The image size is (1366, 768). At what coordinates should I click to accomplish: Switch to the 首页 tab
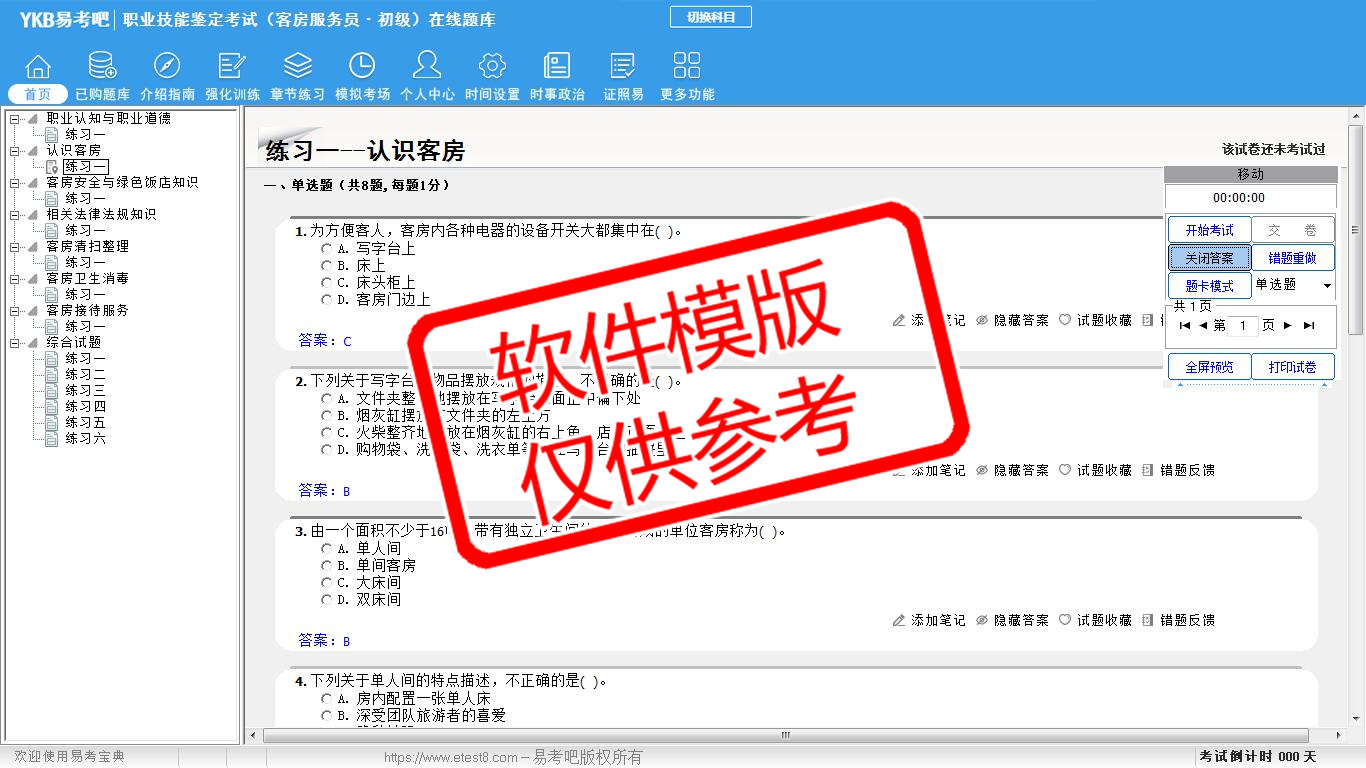point(38,94)
